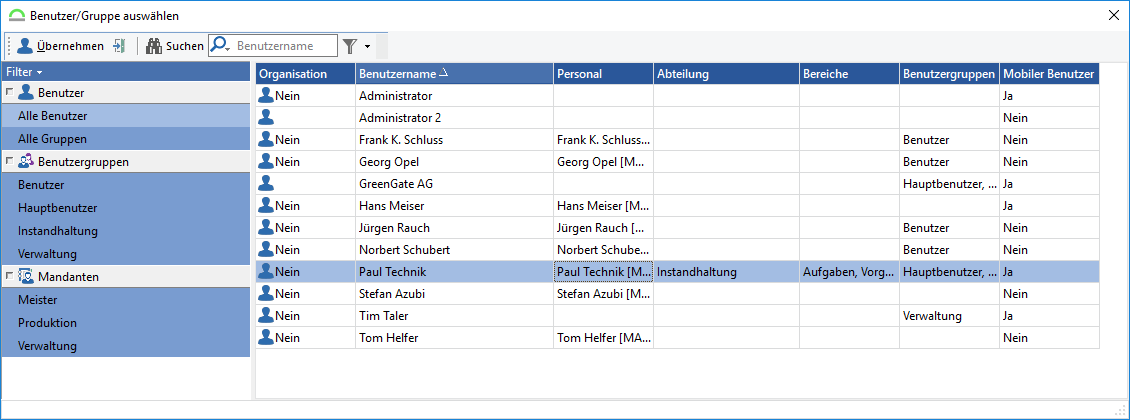Open the Filter dropdown in sidebar header
Screen dimensions: 1130x420
pyautogui.click(x=25, y=72)
